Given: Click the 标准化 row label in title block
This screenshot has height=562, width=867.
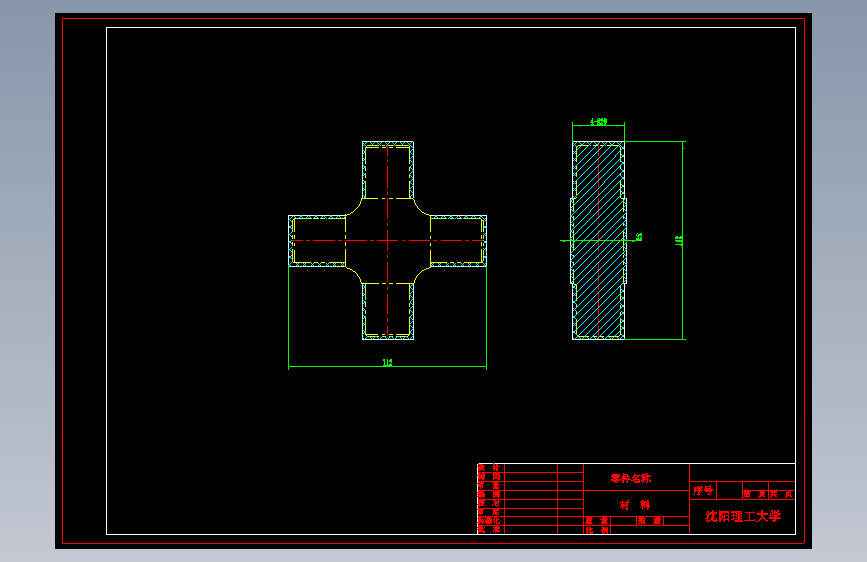Looking at the screenshot, I should (489, 521).
